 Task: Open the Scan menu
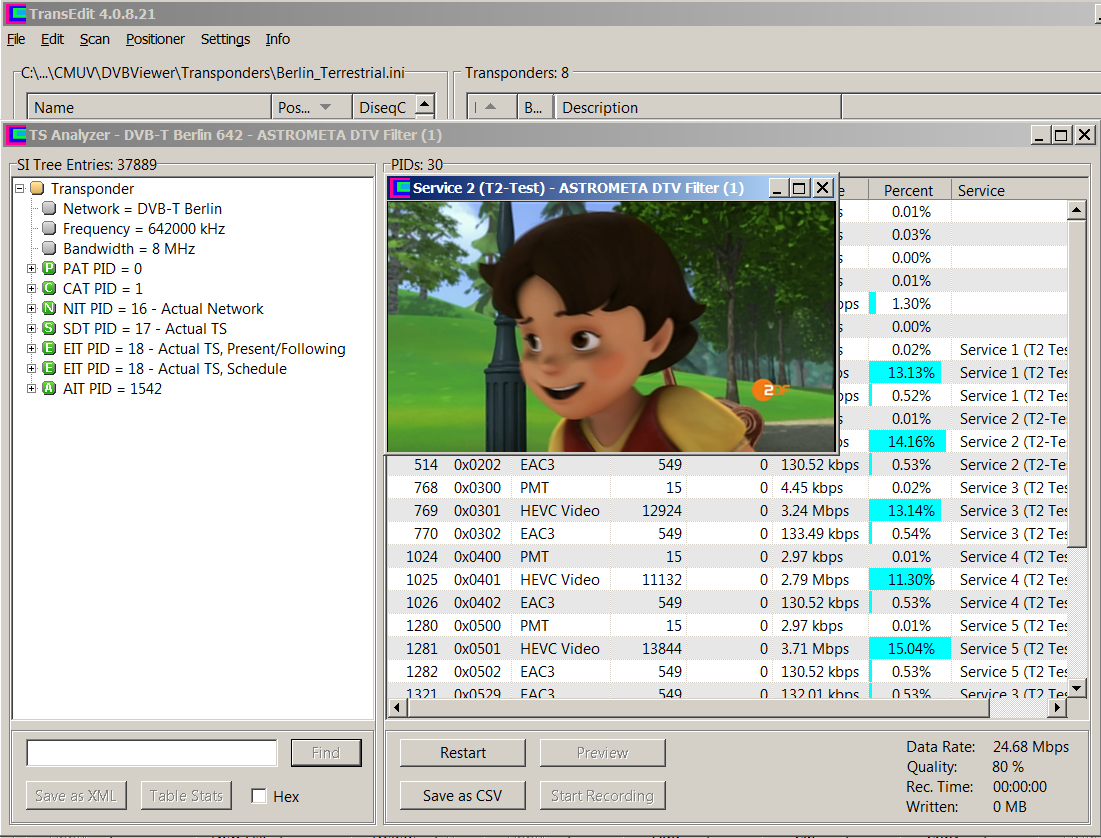[x=95, y=39]
